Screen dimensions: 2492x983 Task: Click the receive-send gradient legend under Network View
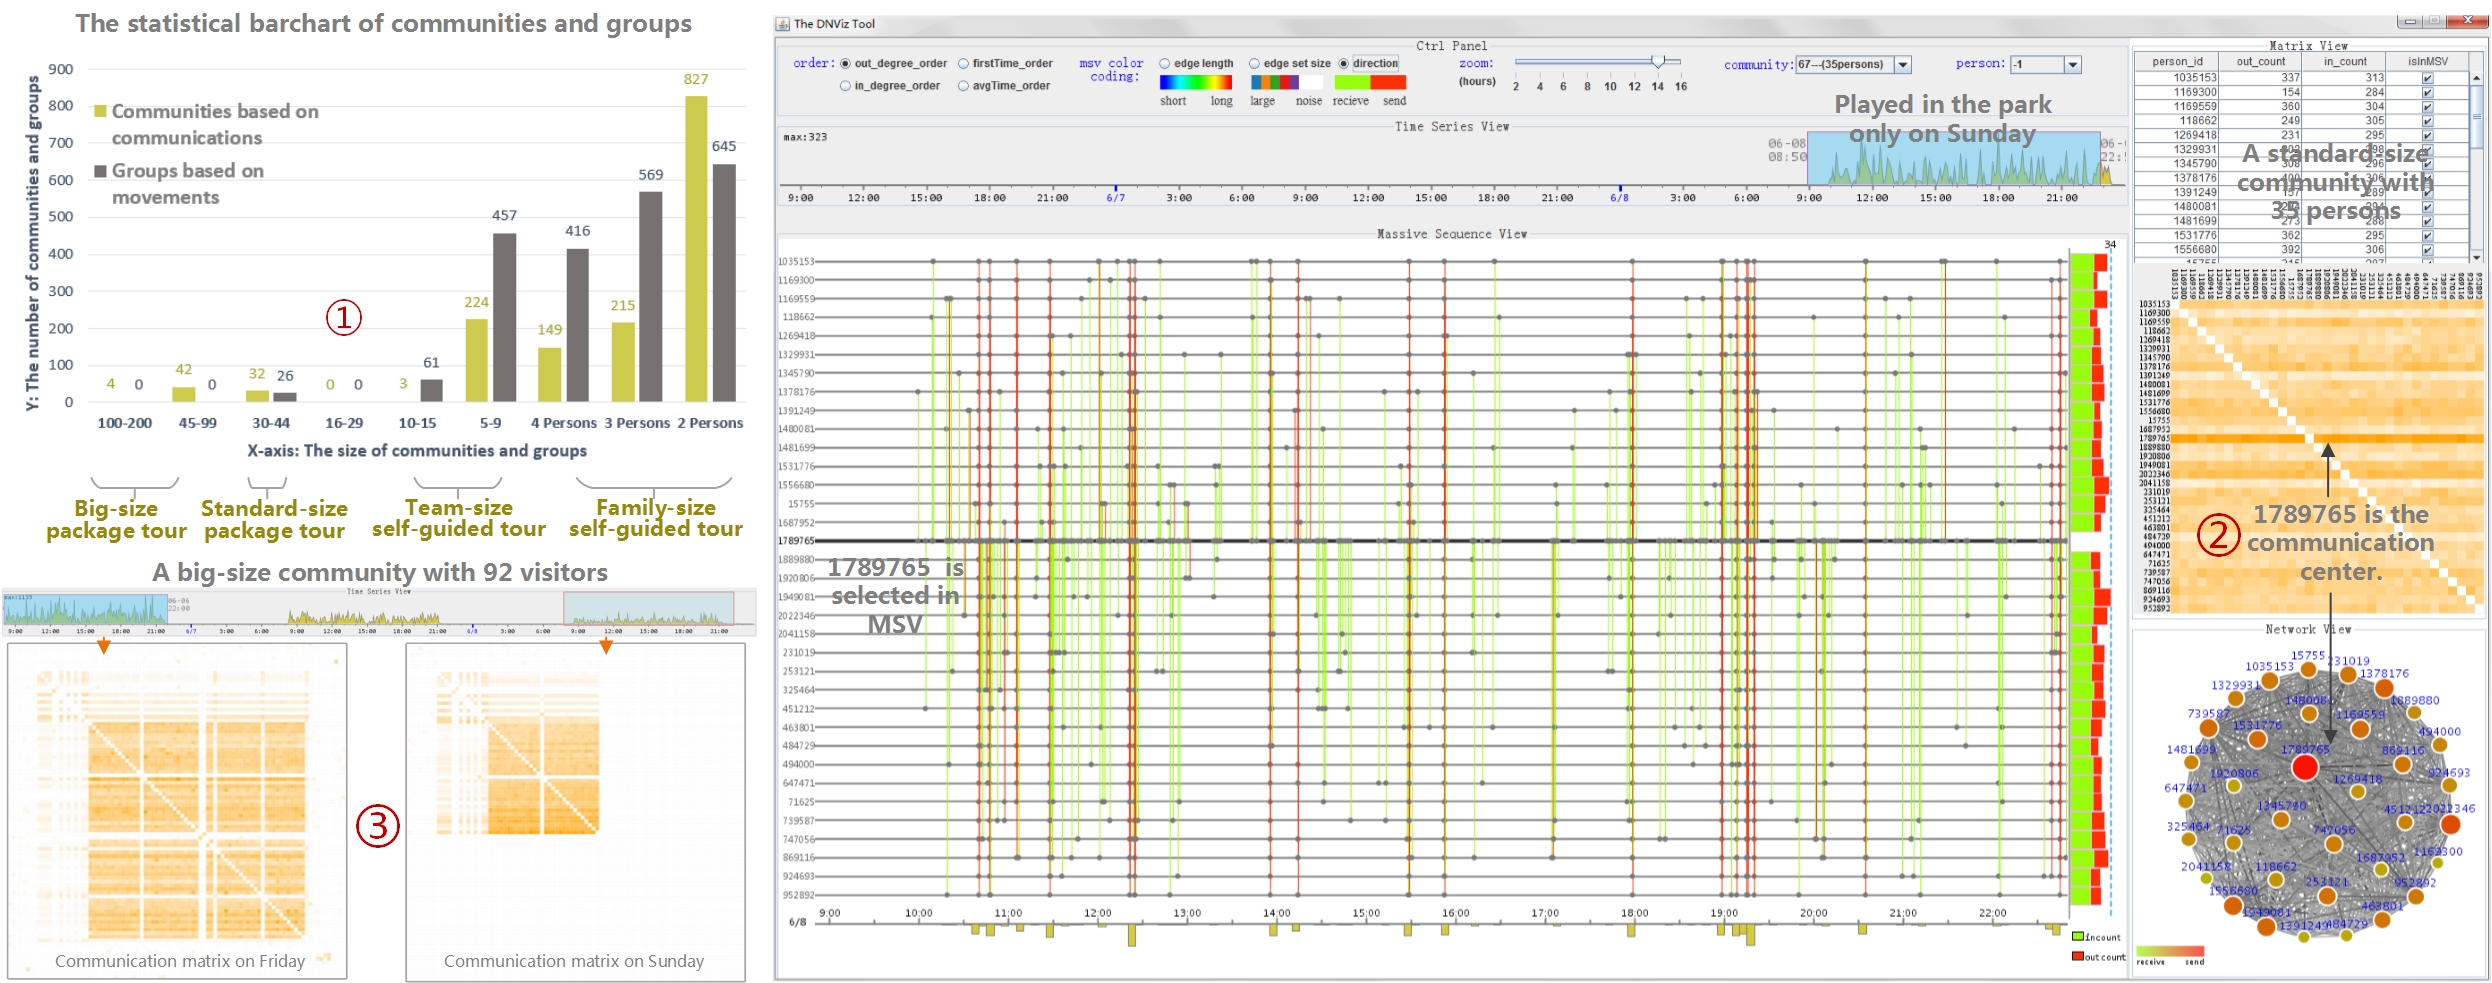click(2170, 952)
